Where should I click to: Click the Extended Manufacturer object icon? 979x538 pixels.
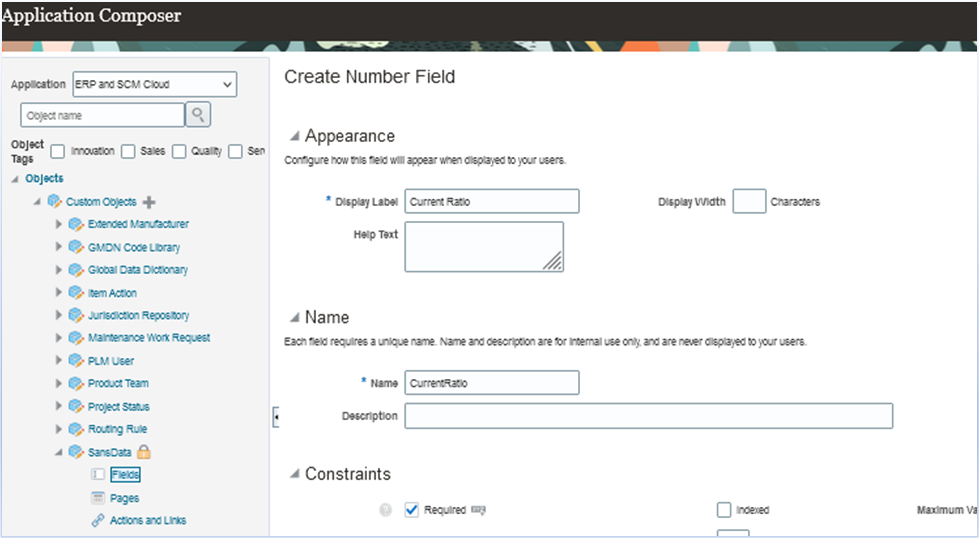76,224
